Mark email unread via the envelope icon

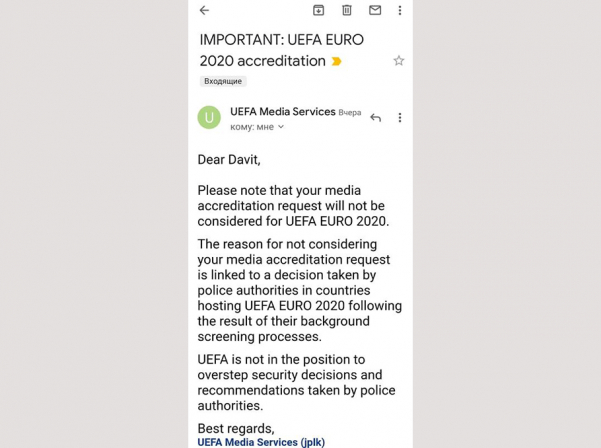click(x=375, y=10)
